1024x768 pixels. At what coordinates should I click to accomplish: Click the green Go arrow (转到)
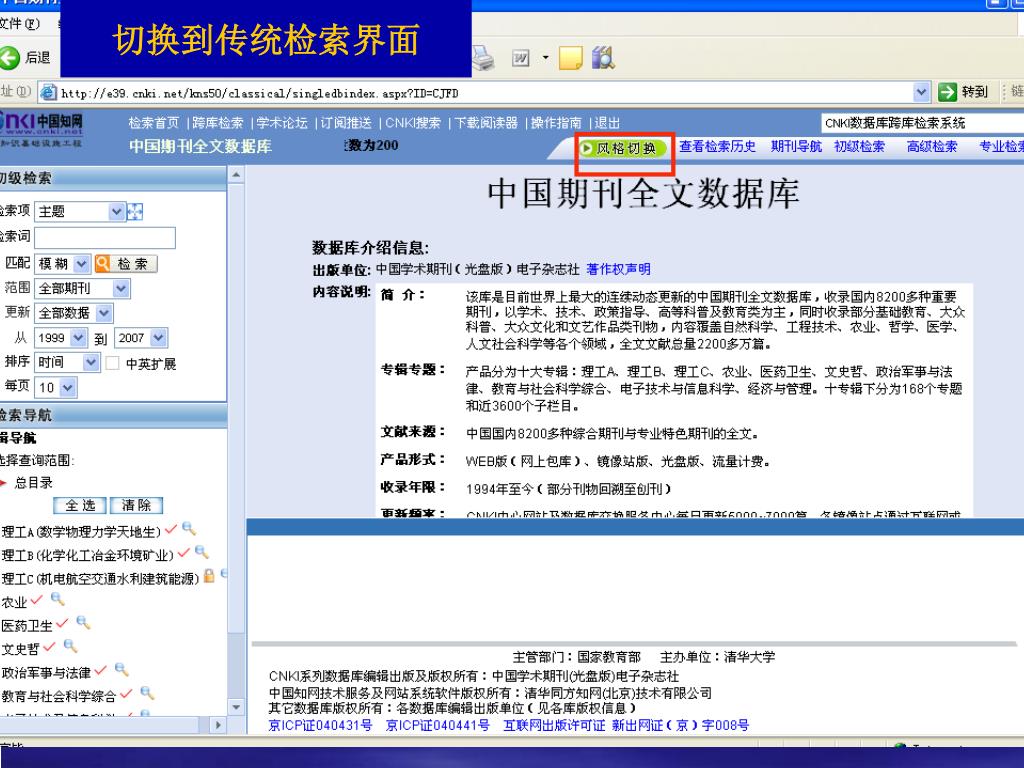[x=947, y=92]
